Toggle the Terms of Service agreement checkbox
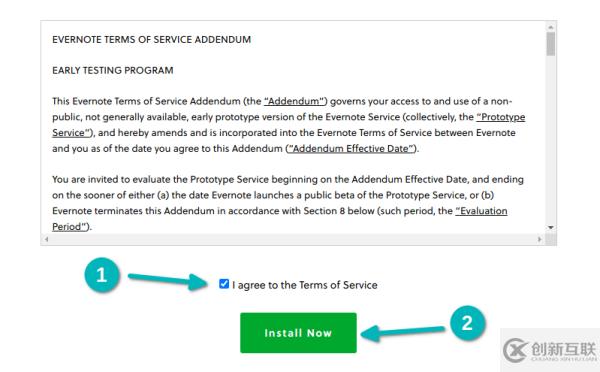This screenshot has height=372, width=600. (x=224, y=284)
